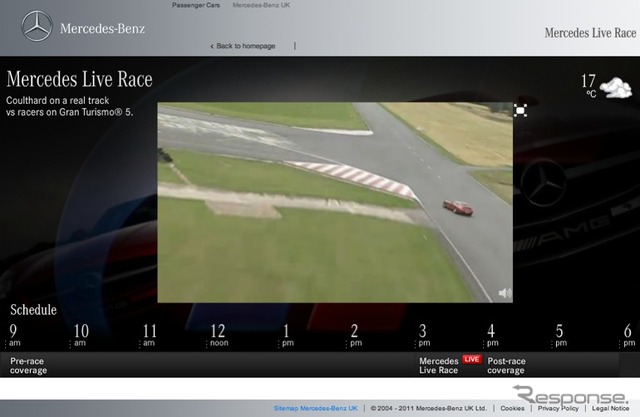Click the 10 am timeline marker

coord(80,335)
